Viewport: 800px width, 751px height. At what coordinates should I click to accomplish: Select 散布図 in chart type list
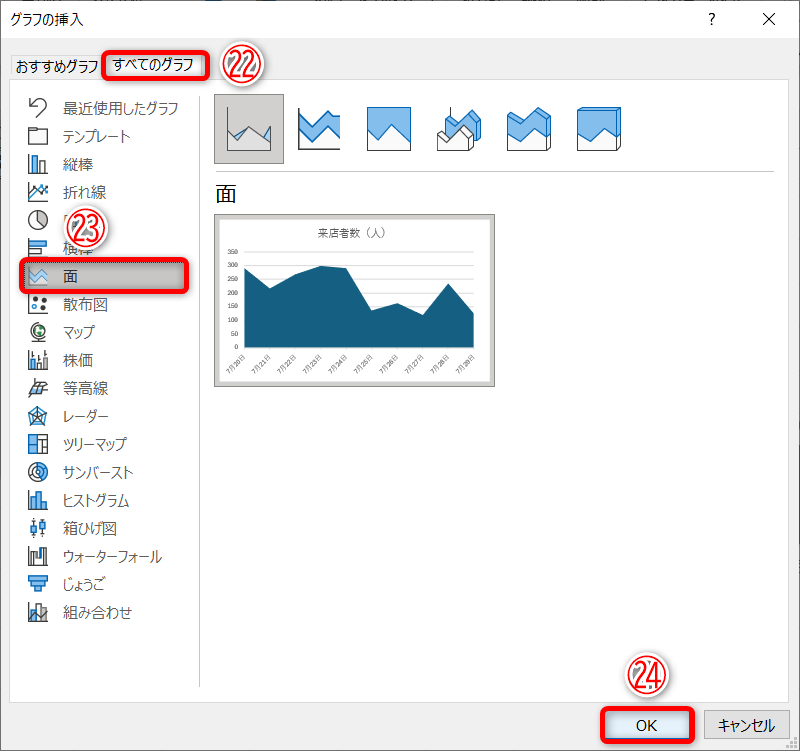[85, 305]
